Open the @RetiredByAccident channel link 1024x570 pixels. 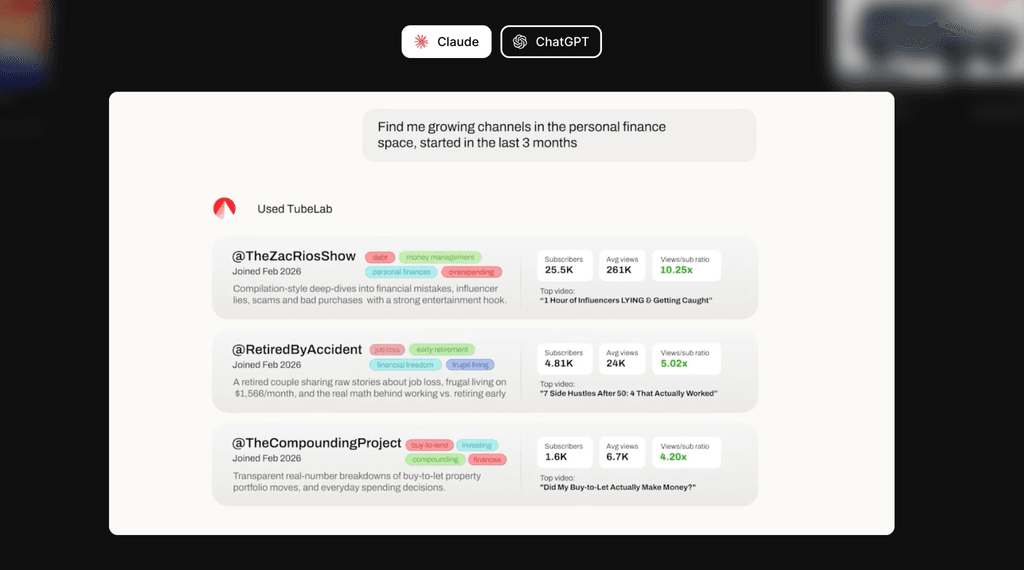tap(297, 349)
